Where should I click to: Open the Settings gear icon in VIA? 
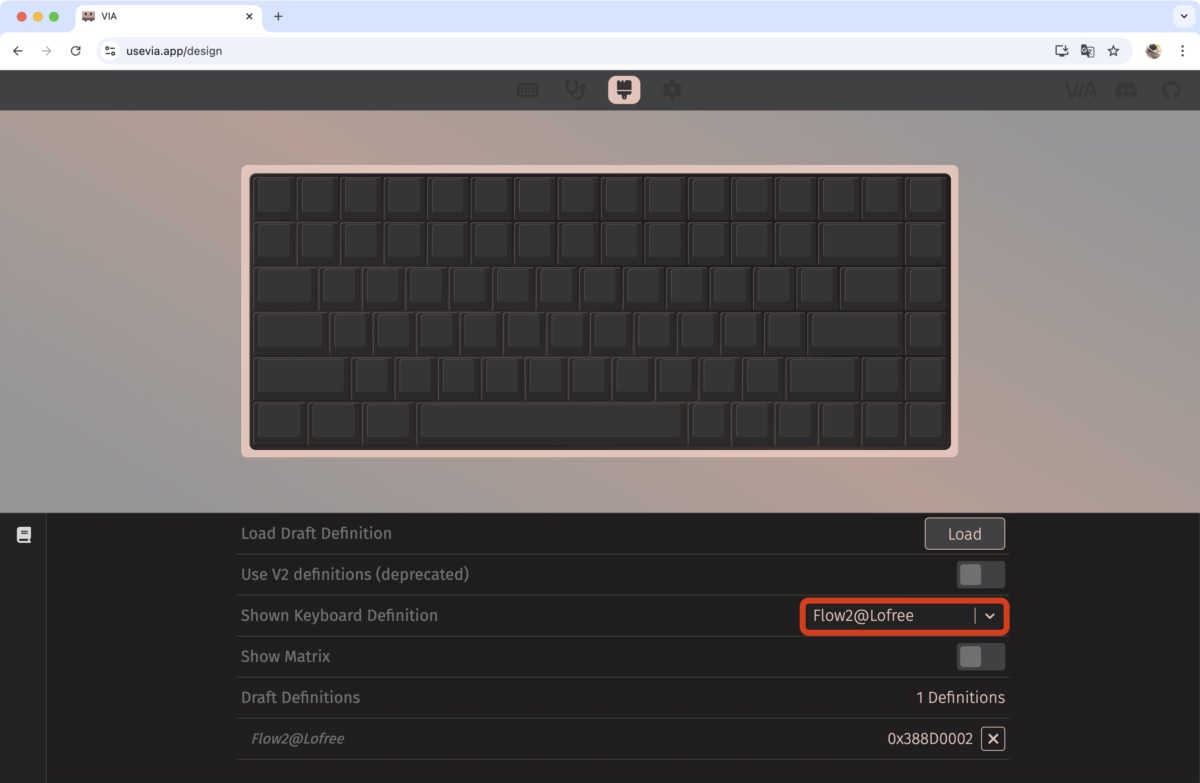[672, 90]
